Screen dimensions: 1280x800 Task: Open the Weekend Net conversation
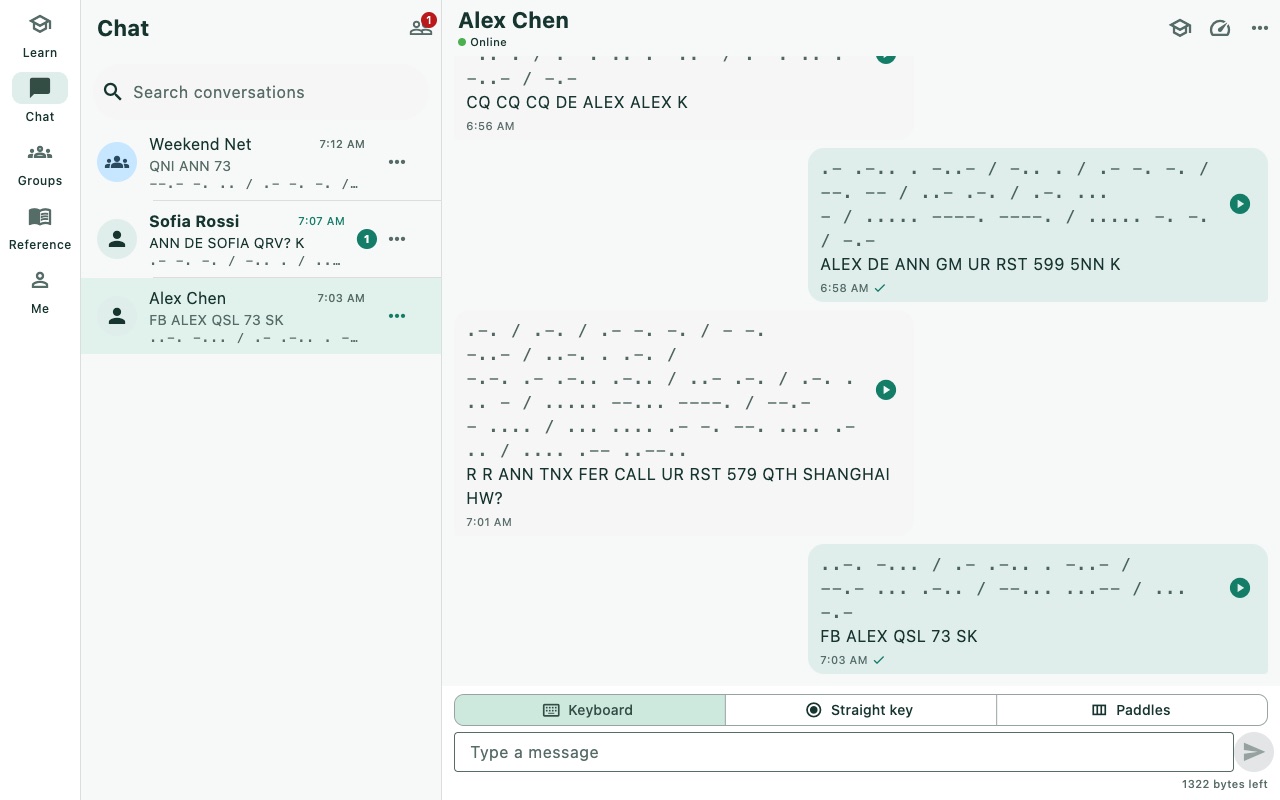point(261,162)
